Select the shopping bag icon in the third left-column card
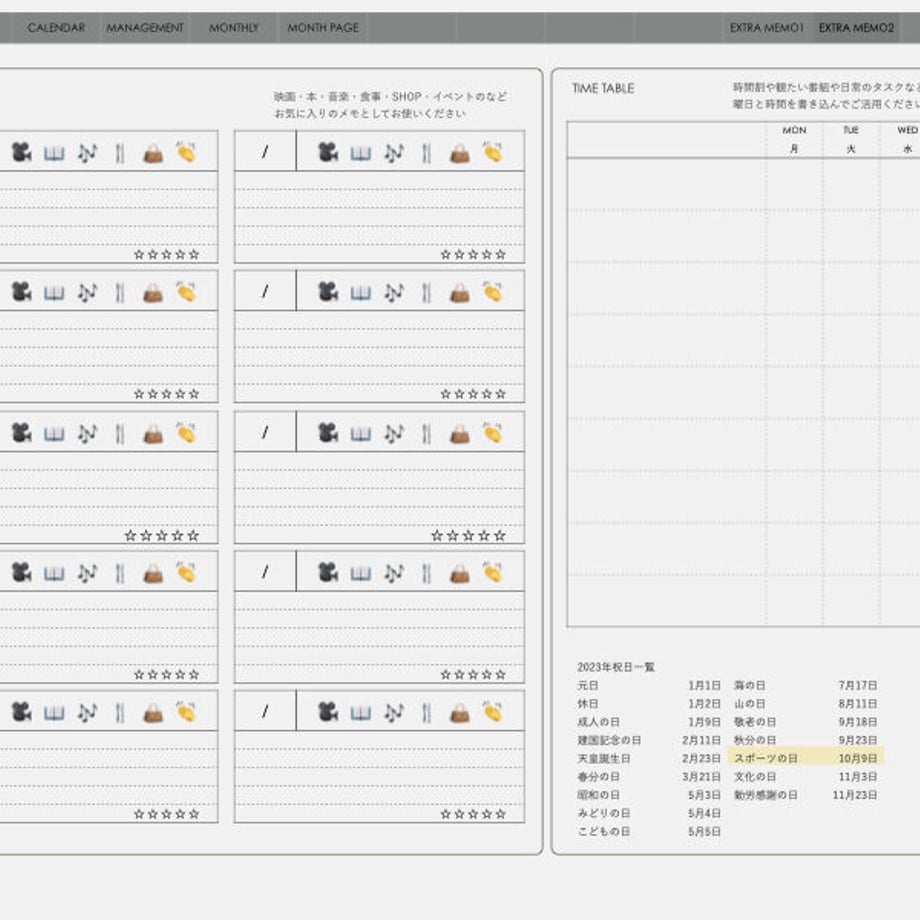 (154, 434)
